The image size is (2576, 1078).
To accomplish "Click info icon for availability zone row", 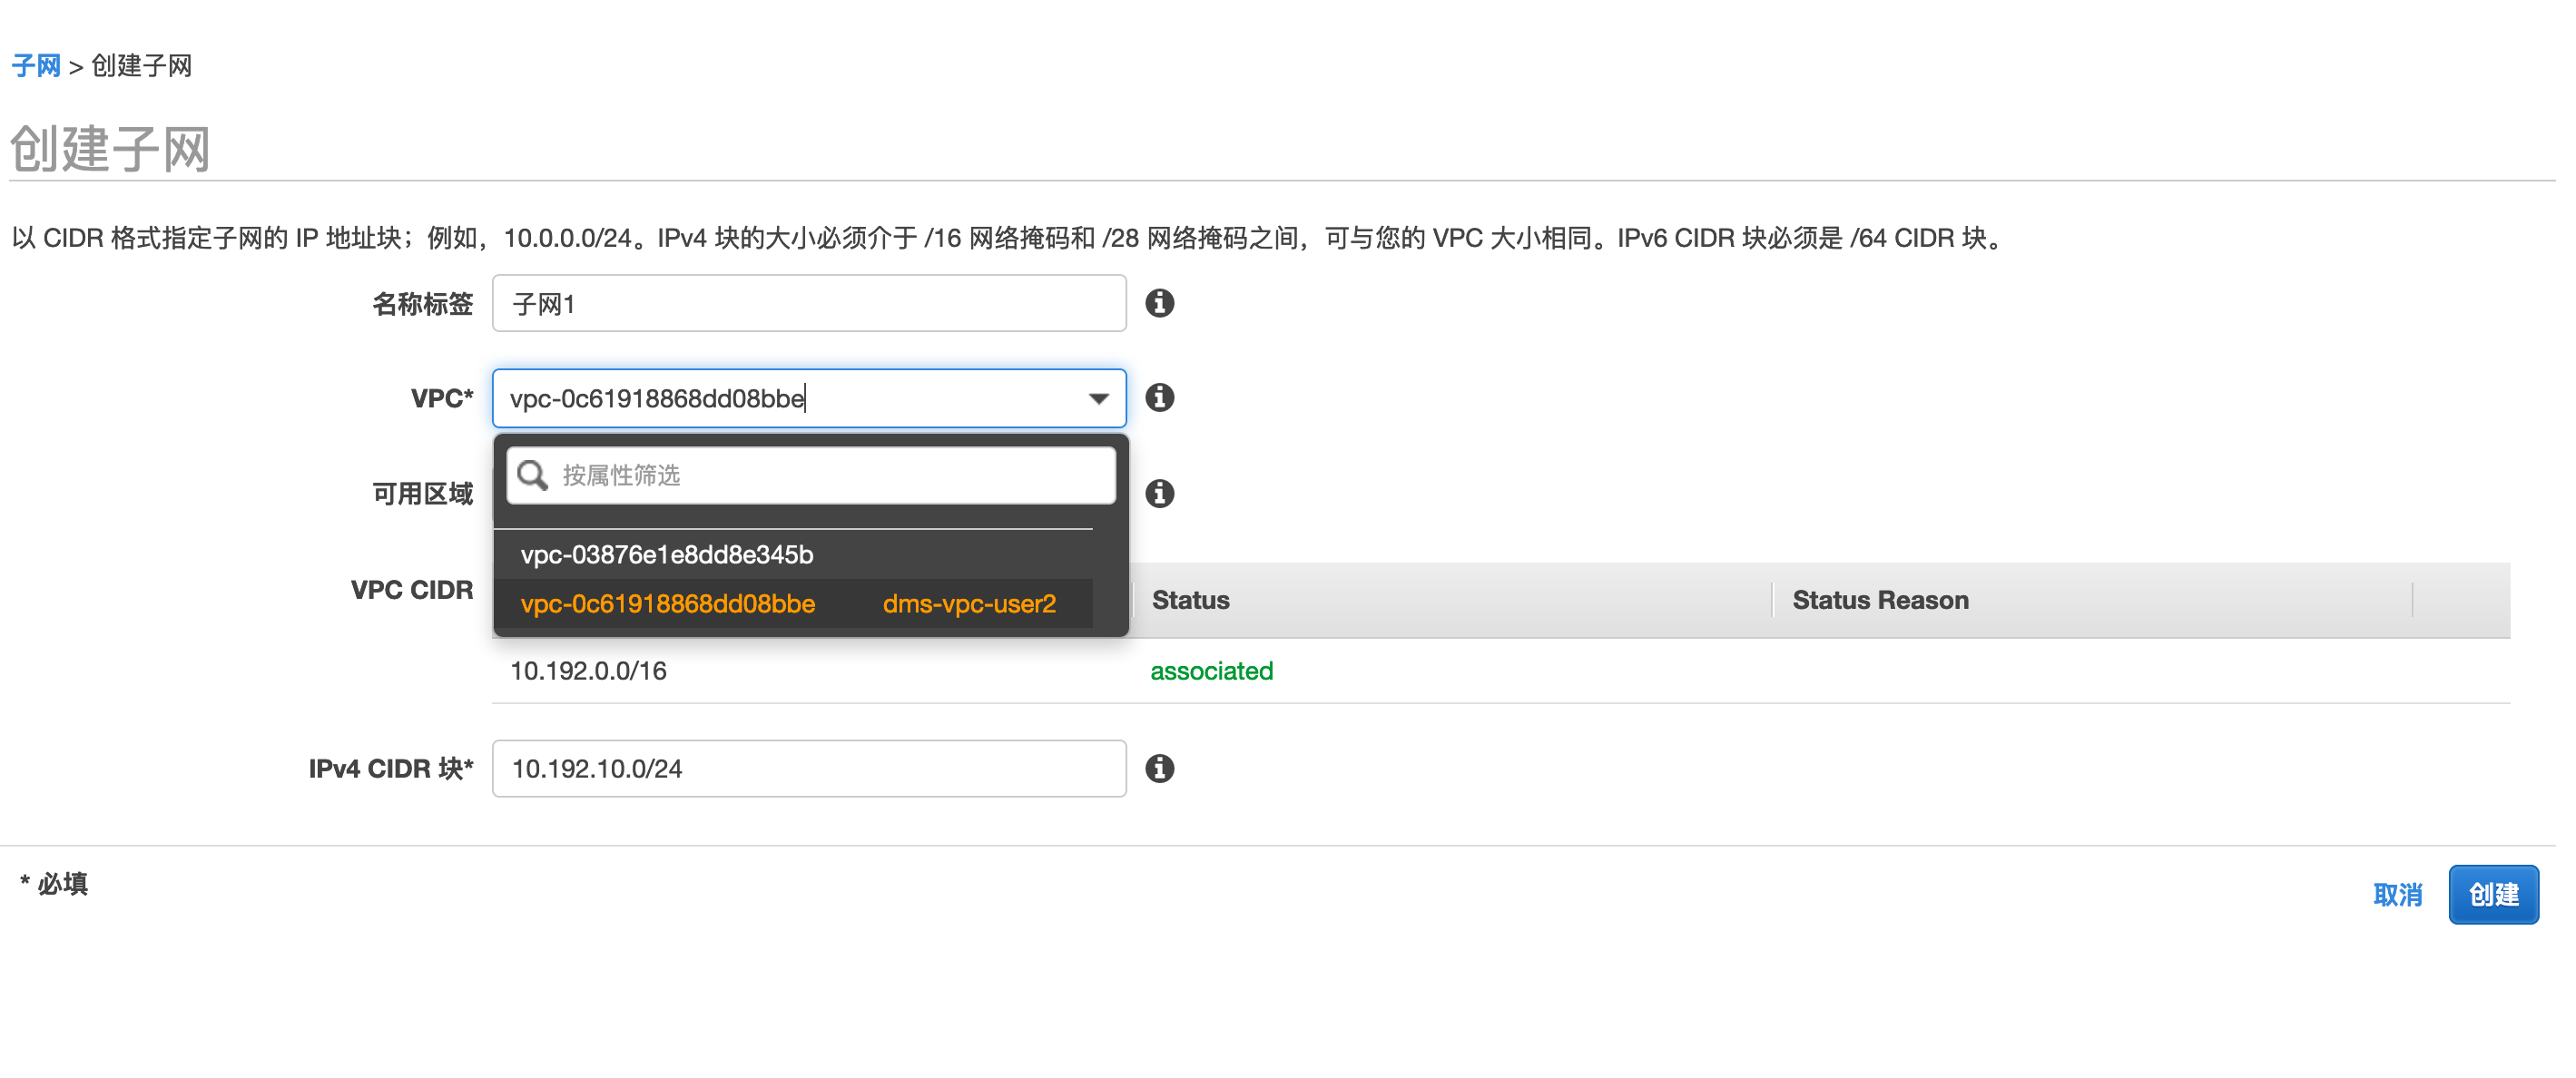I will pyautogui.click(x=1159, y=493).
